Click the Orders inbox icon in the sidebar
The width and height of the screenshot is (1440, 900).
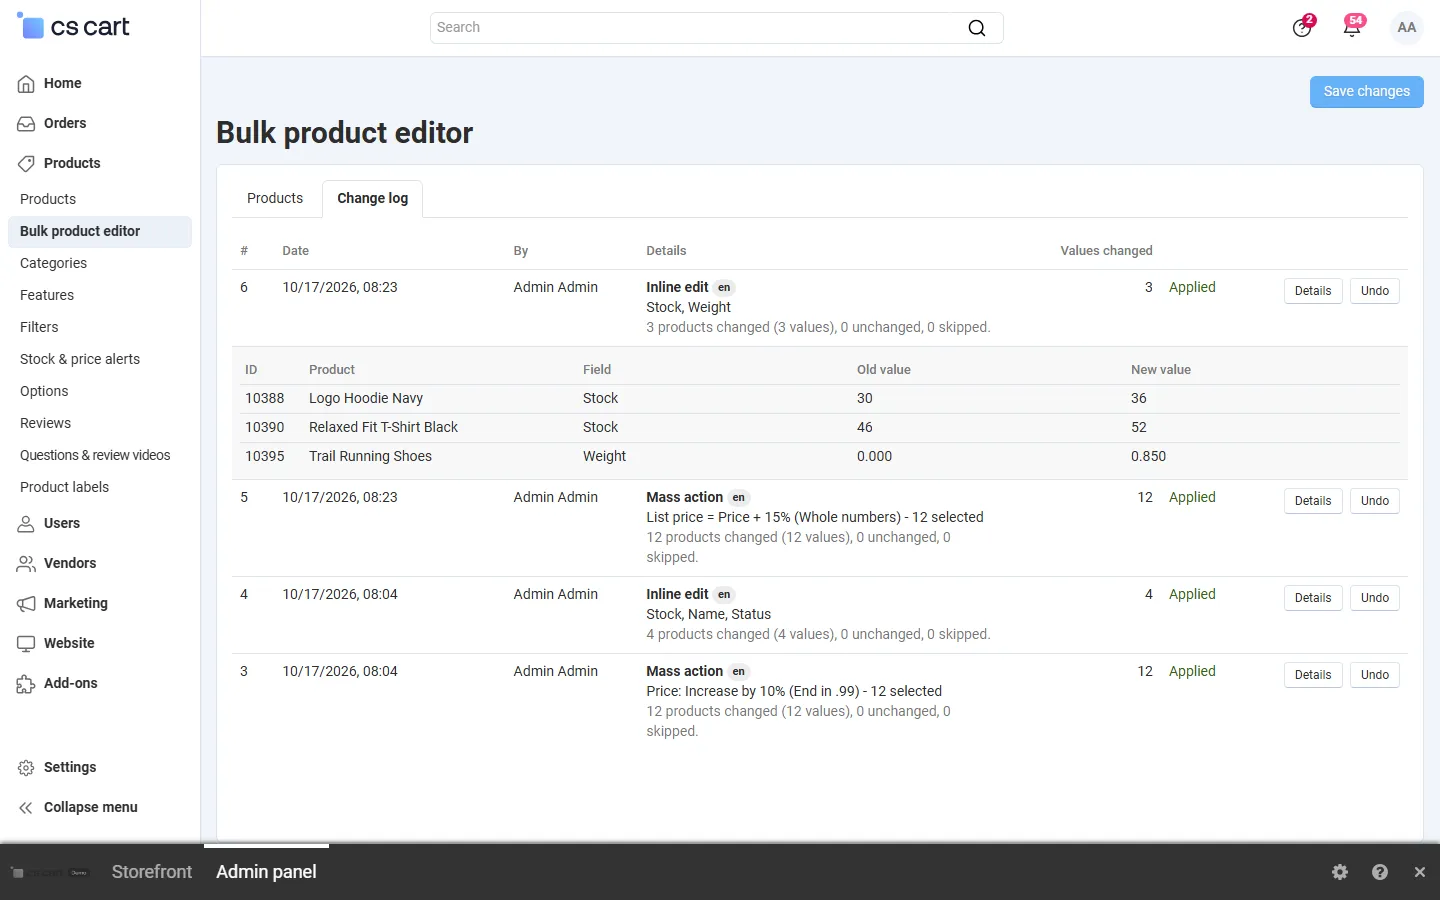click(x=26, y=124)
